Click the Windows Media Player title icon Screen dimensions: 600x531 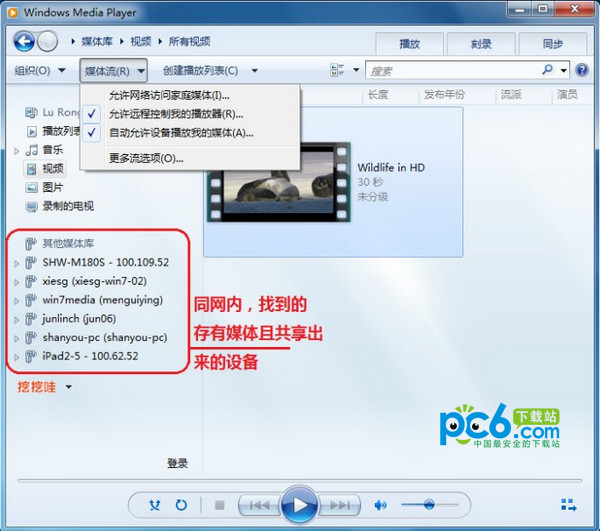pos(12,13)
